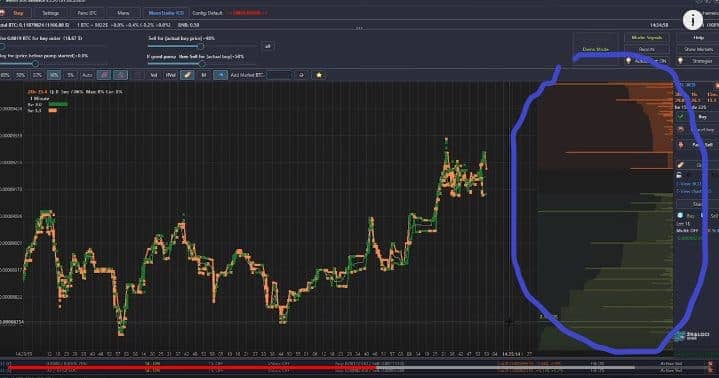719x378 pixels.
Task: Click the 'all' button beside sell slider
Action: pyautogui.click(x=268, y=46)
